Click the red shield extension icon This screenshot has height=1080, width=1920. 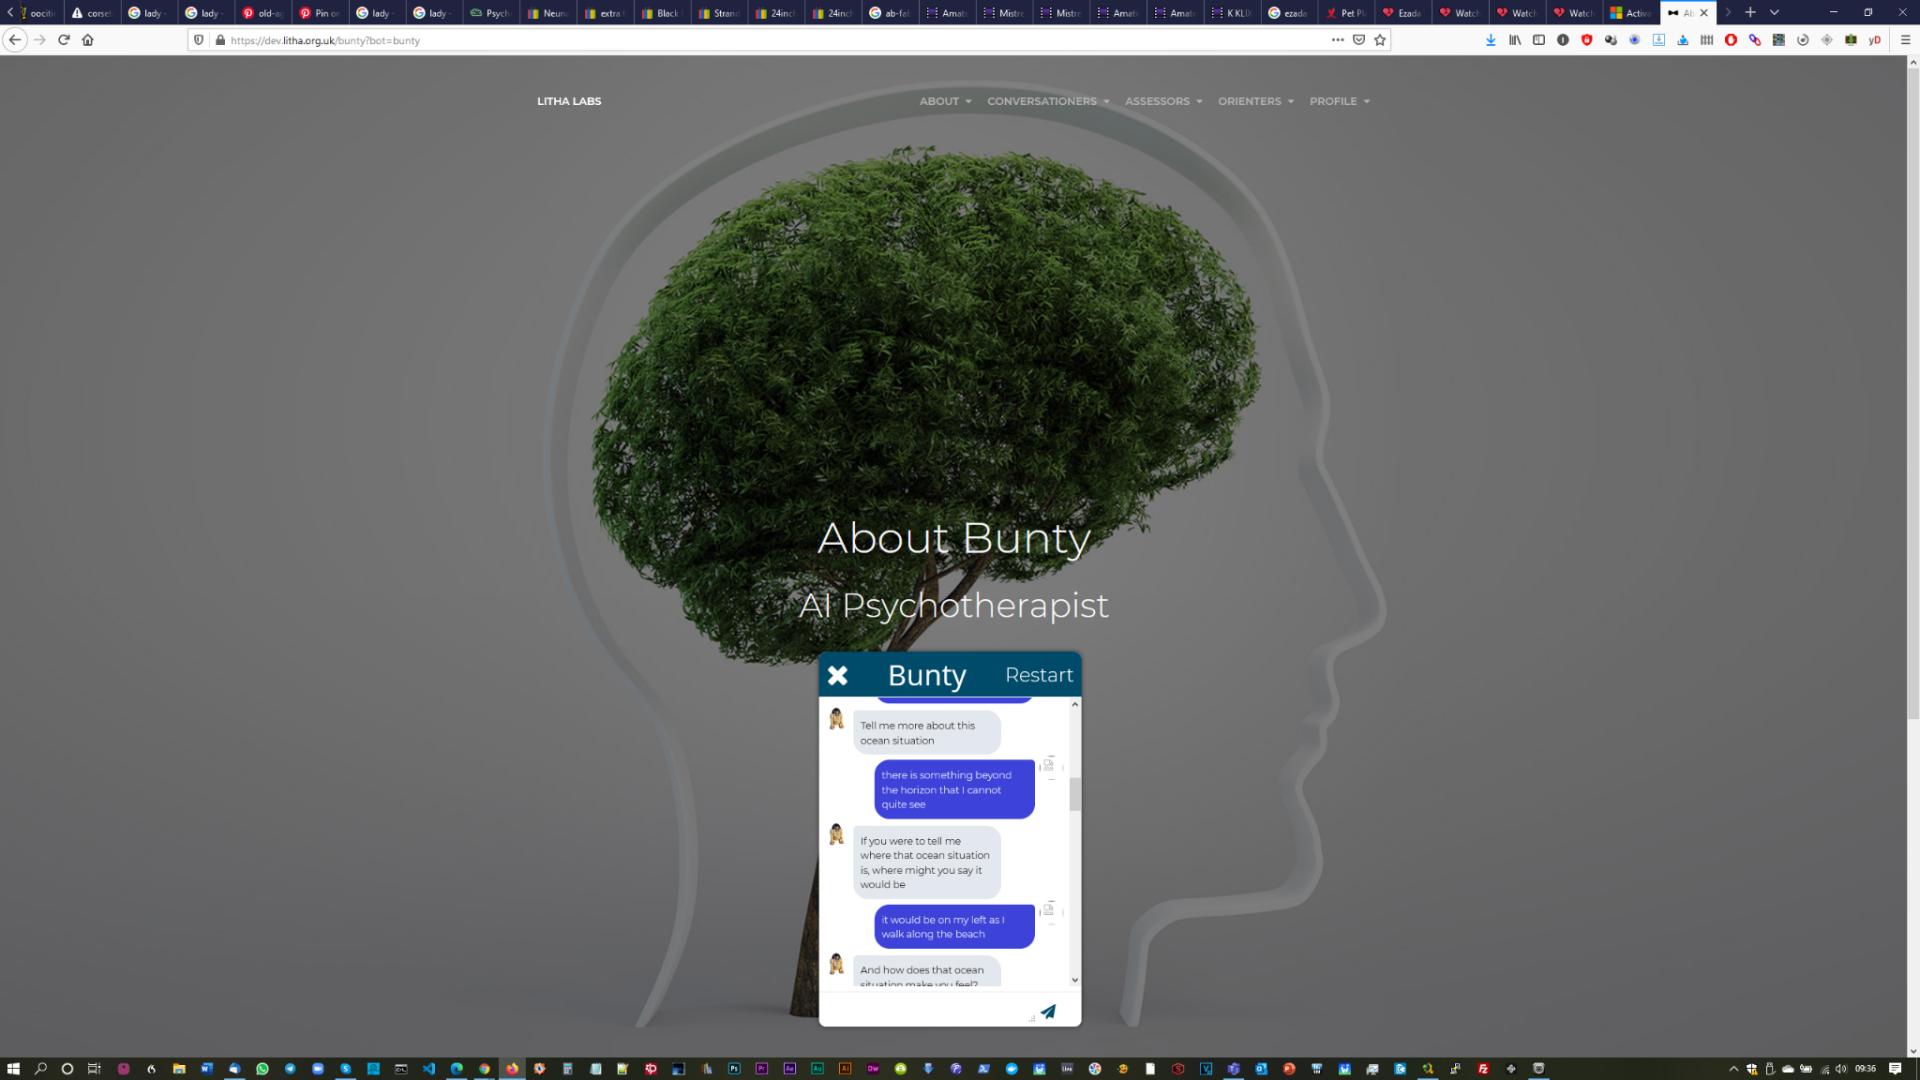click(x=1587, y=40)
